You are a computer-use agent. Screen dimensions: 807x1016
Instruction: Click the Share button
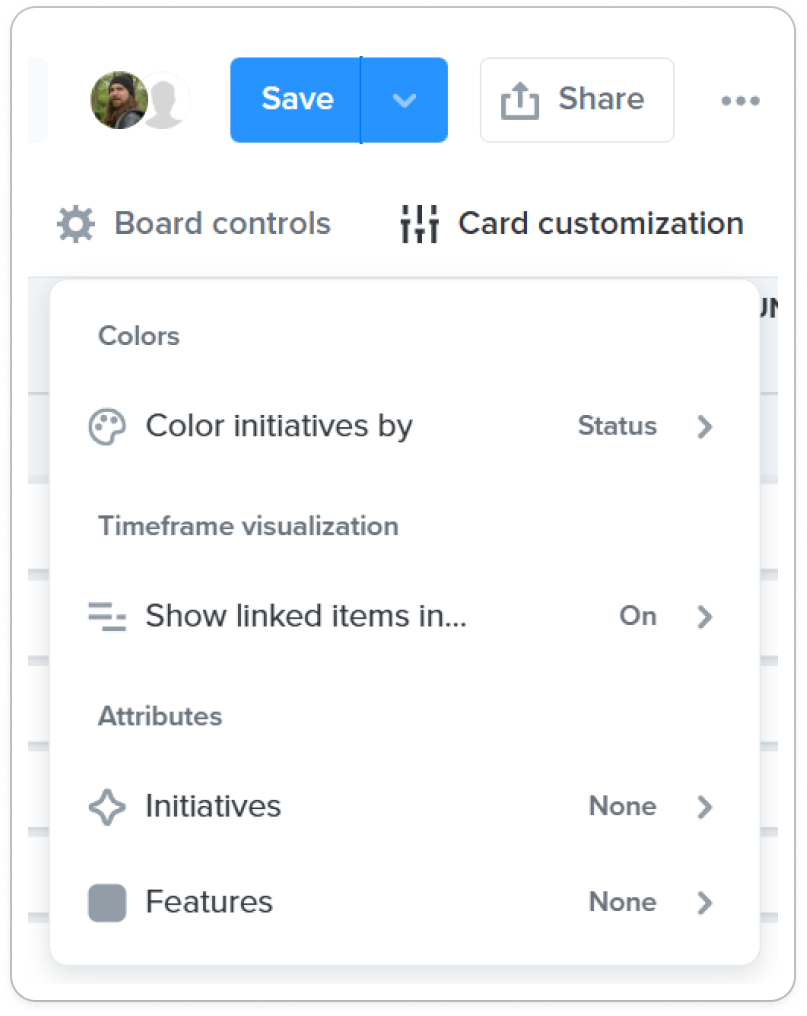pyautogui.click(x=577, y=100)
